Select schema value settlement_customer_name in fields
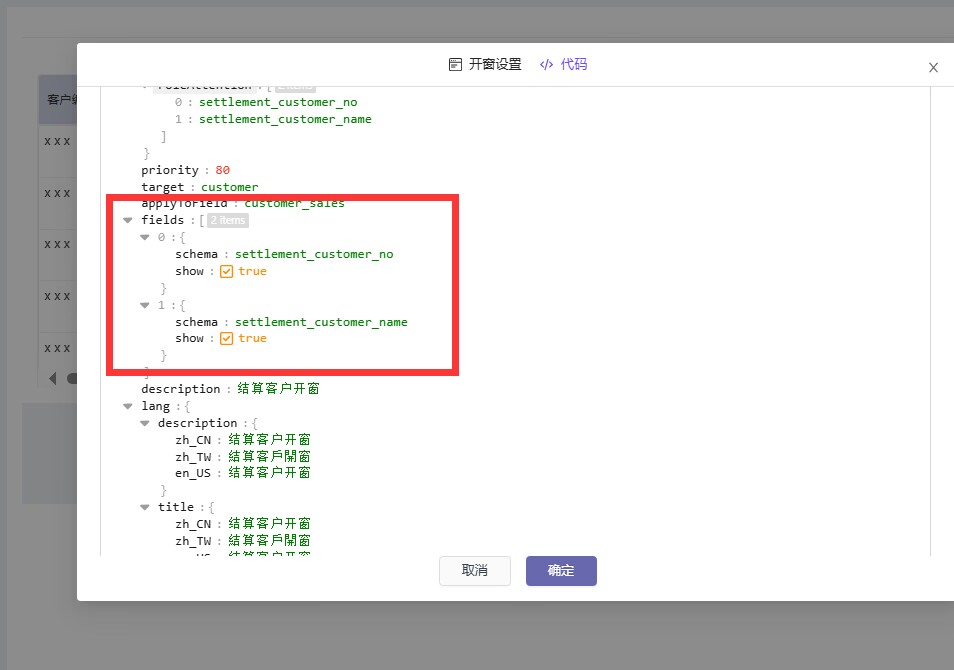954x670 pixels. 321,323
